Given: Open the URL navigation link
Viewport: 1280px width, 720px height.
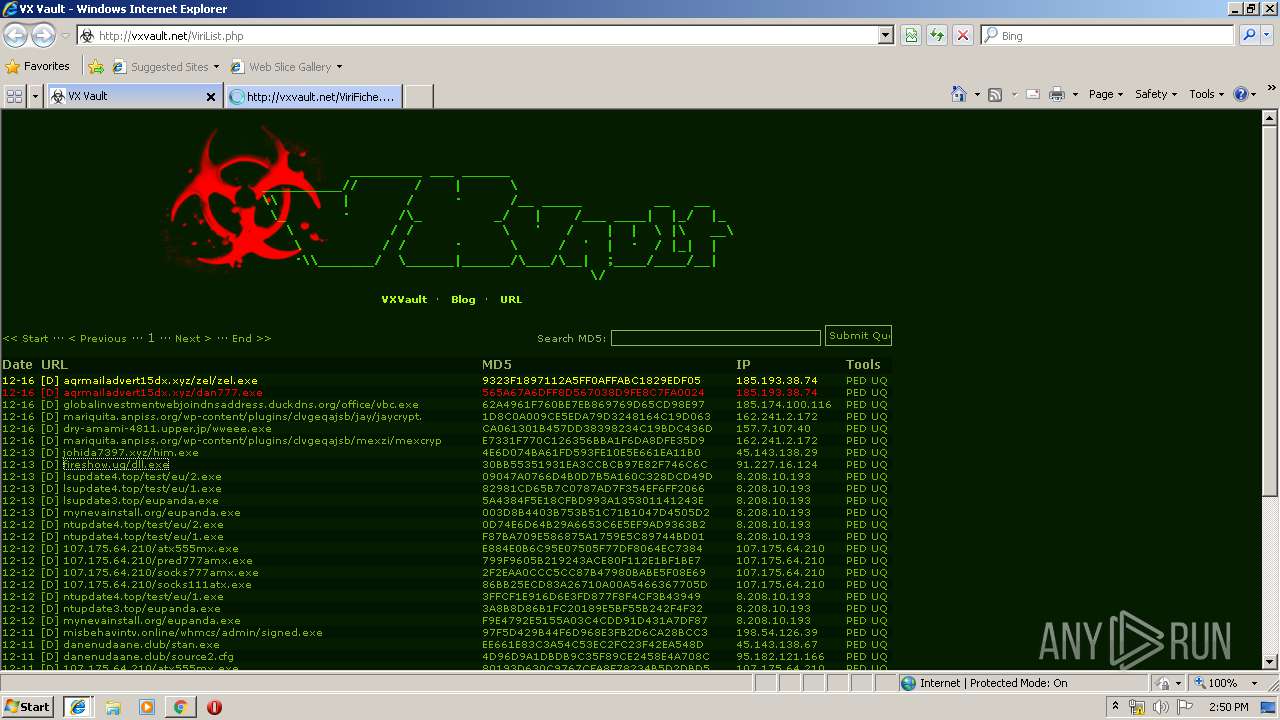Looking at the screenshot, I should pyautogui.click(x=511, y=300).
